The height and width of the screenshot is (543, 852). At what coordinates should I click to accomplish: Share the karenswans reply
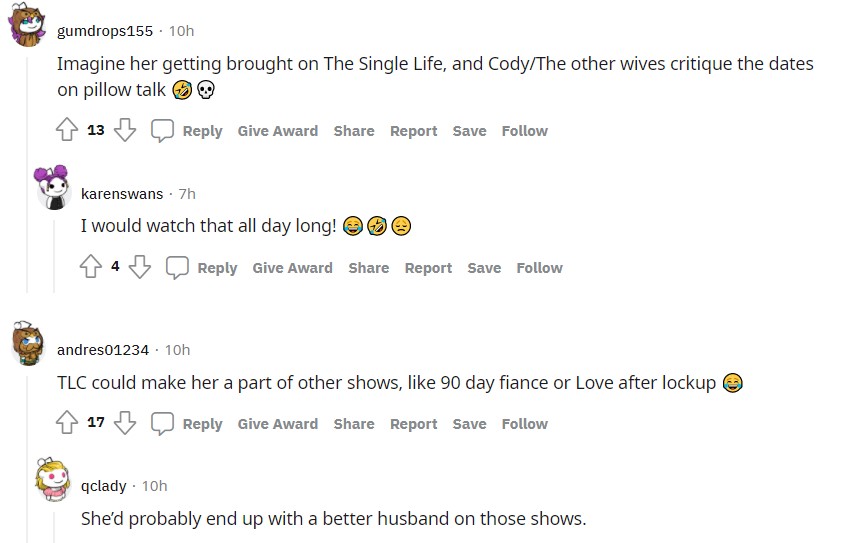(x=368, y=268)
